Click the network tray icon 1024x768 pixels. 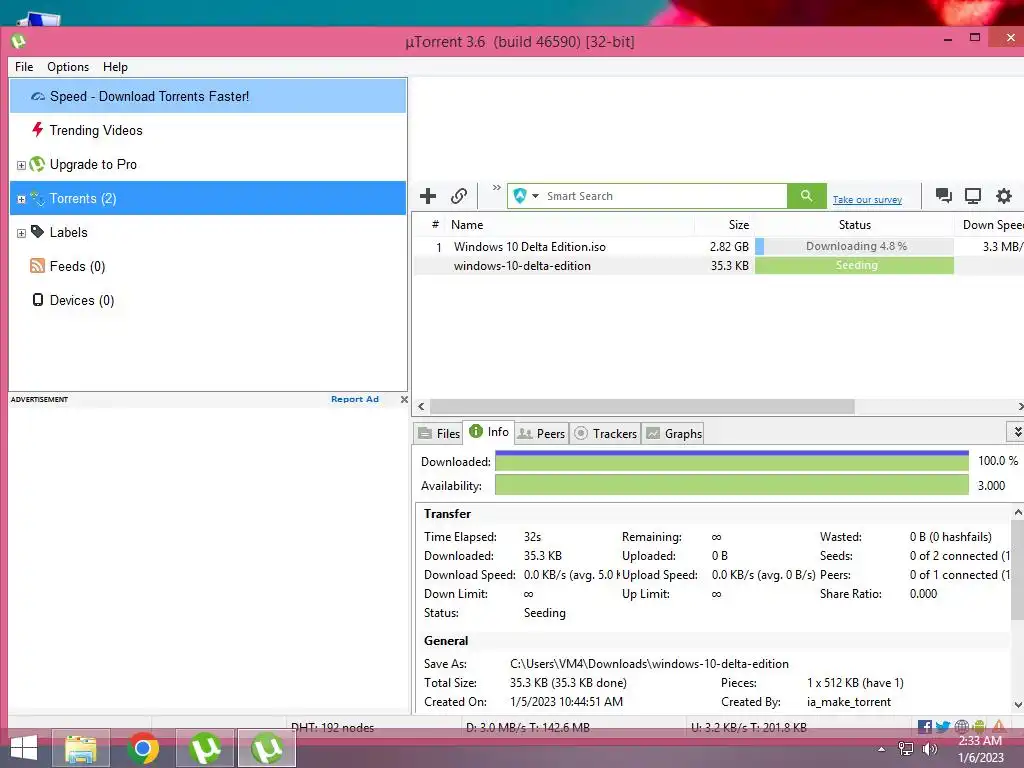pyautogui.click(x=906, y=749)
